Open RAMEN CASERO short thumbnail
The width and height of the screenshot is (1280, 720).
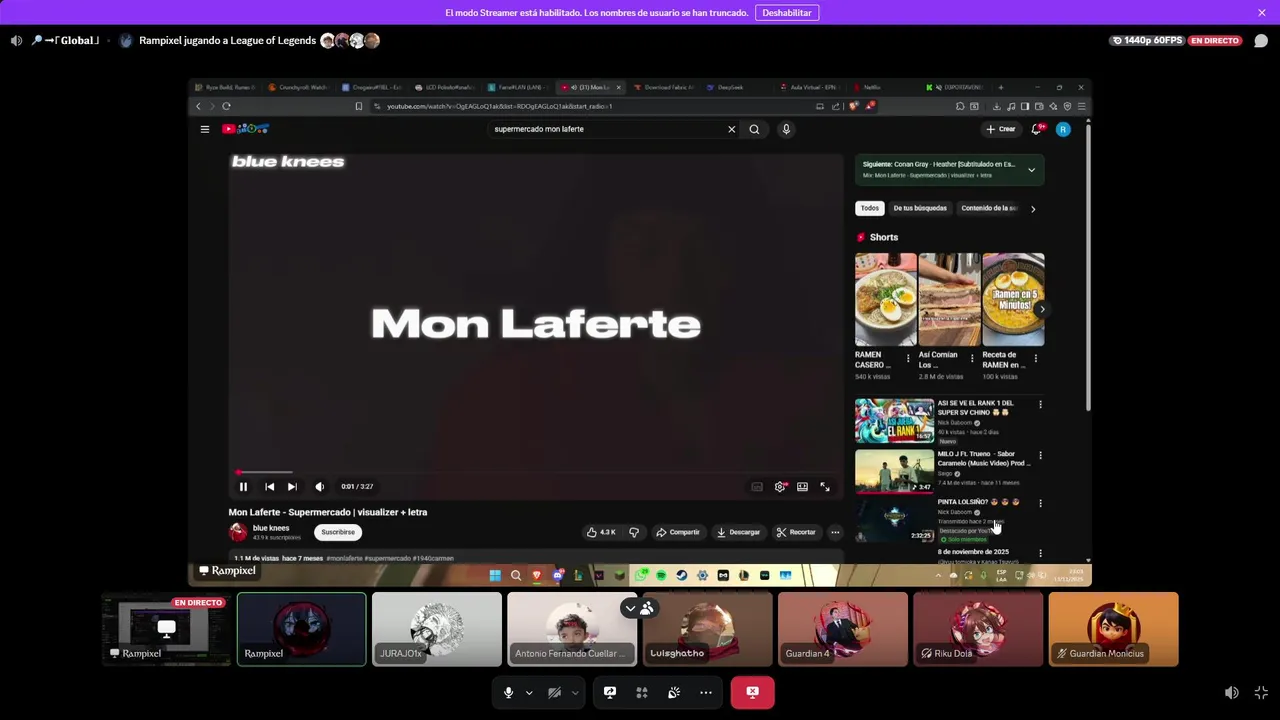pos(886,299)
